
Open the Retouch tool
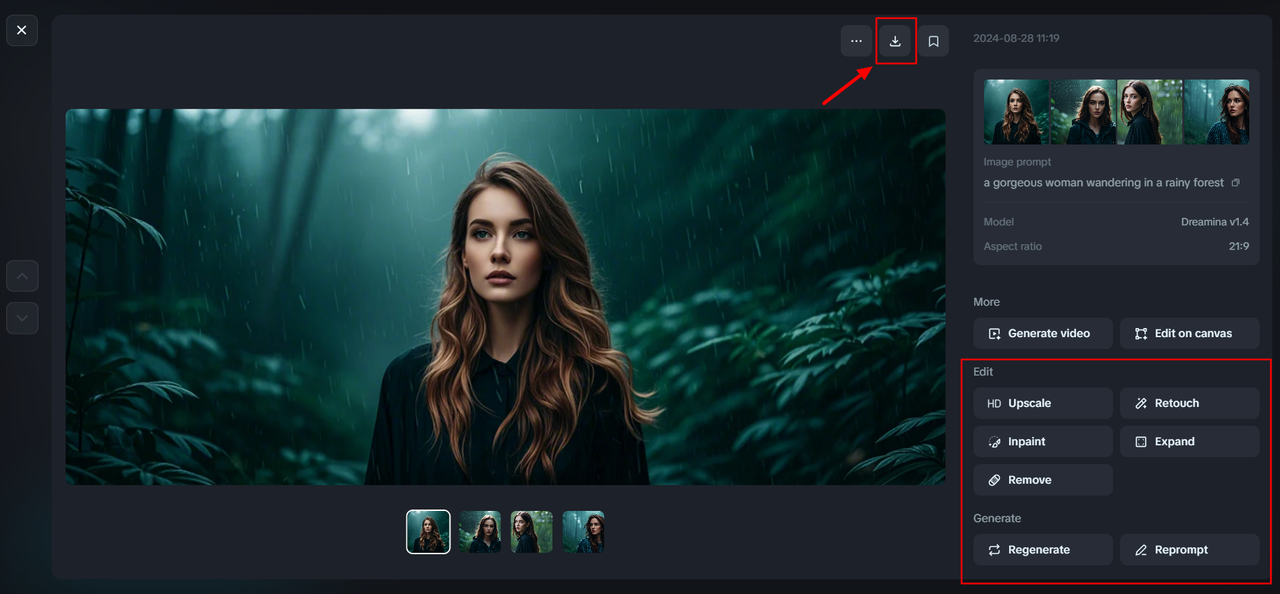click(1190, 403)
